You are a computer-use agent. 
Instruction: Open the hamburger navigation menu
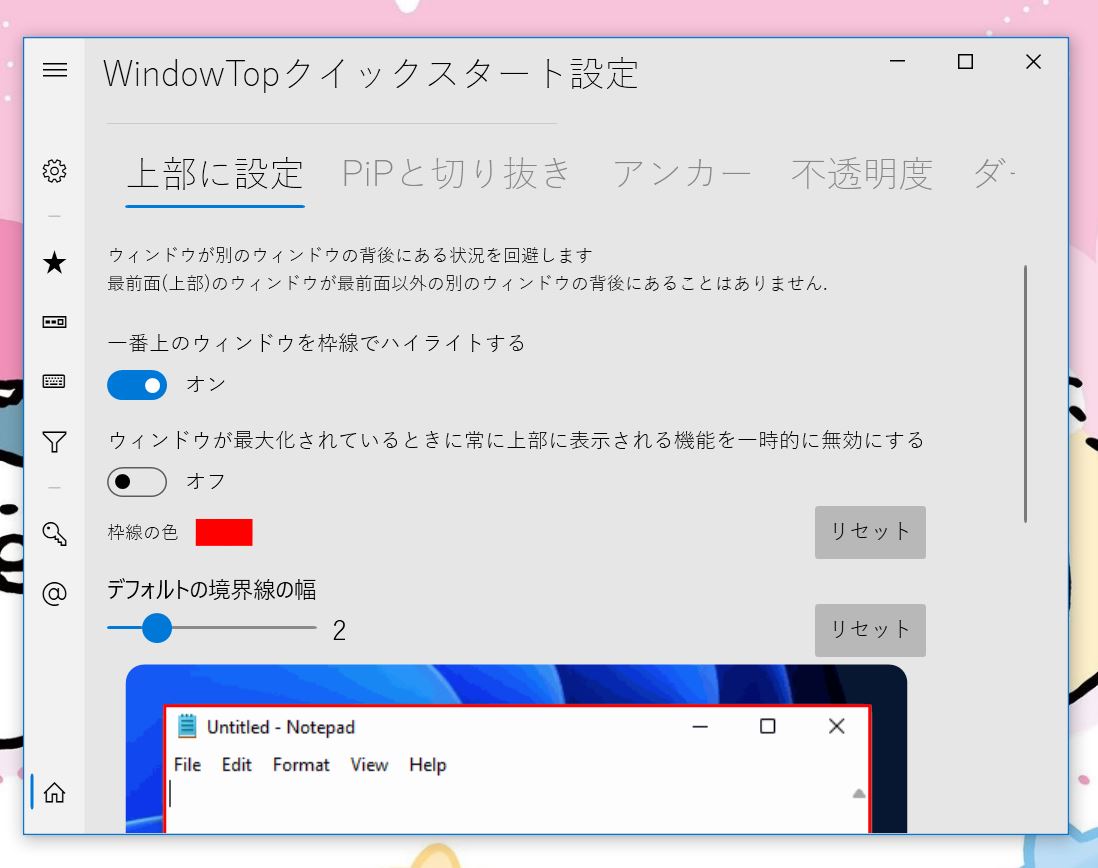click(55, 70)
